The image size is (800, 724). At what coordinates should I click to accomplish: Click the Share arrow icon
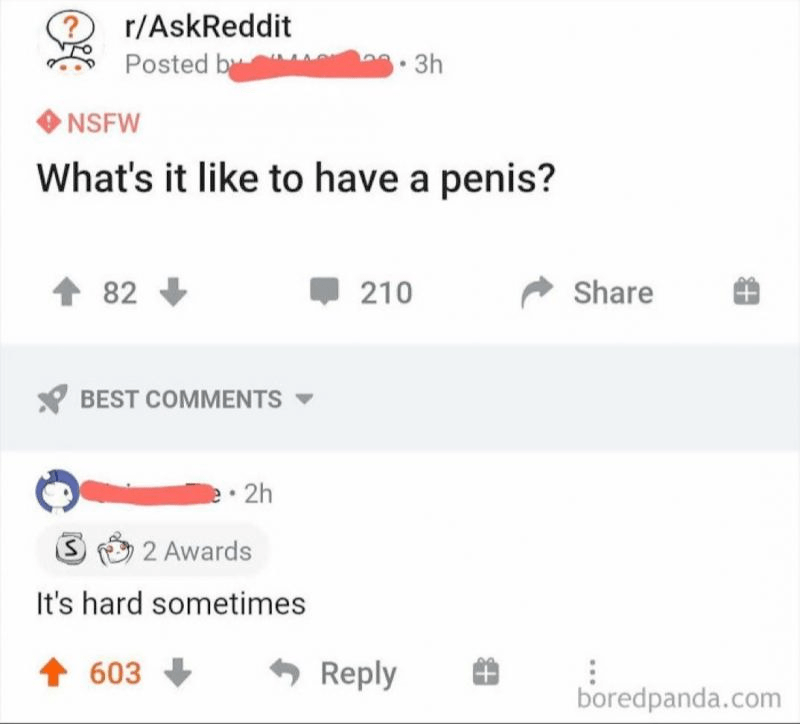[537, 292]
